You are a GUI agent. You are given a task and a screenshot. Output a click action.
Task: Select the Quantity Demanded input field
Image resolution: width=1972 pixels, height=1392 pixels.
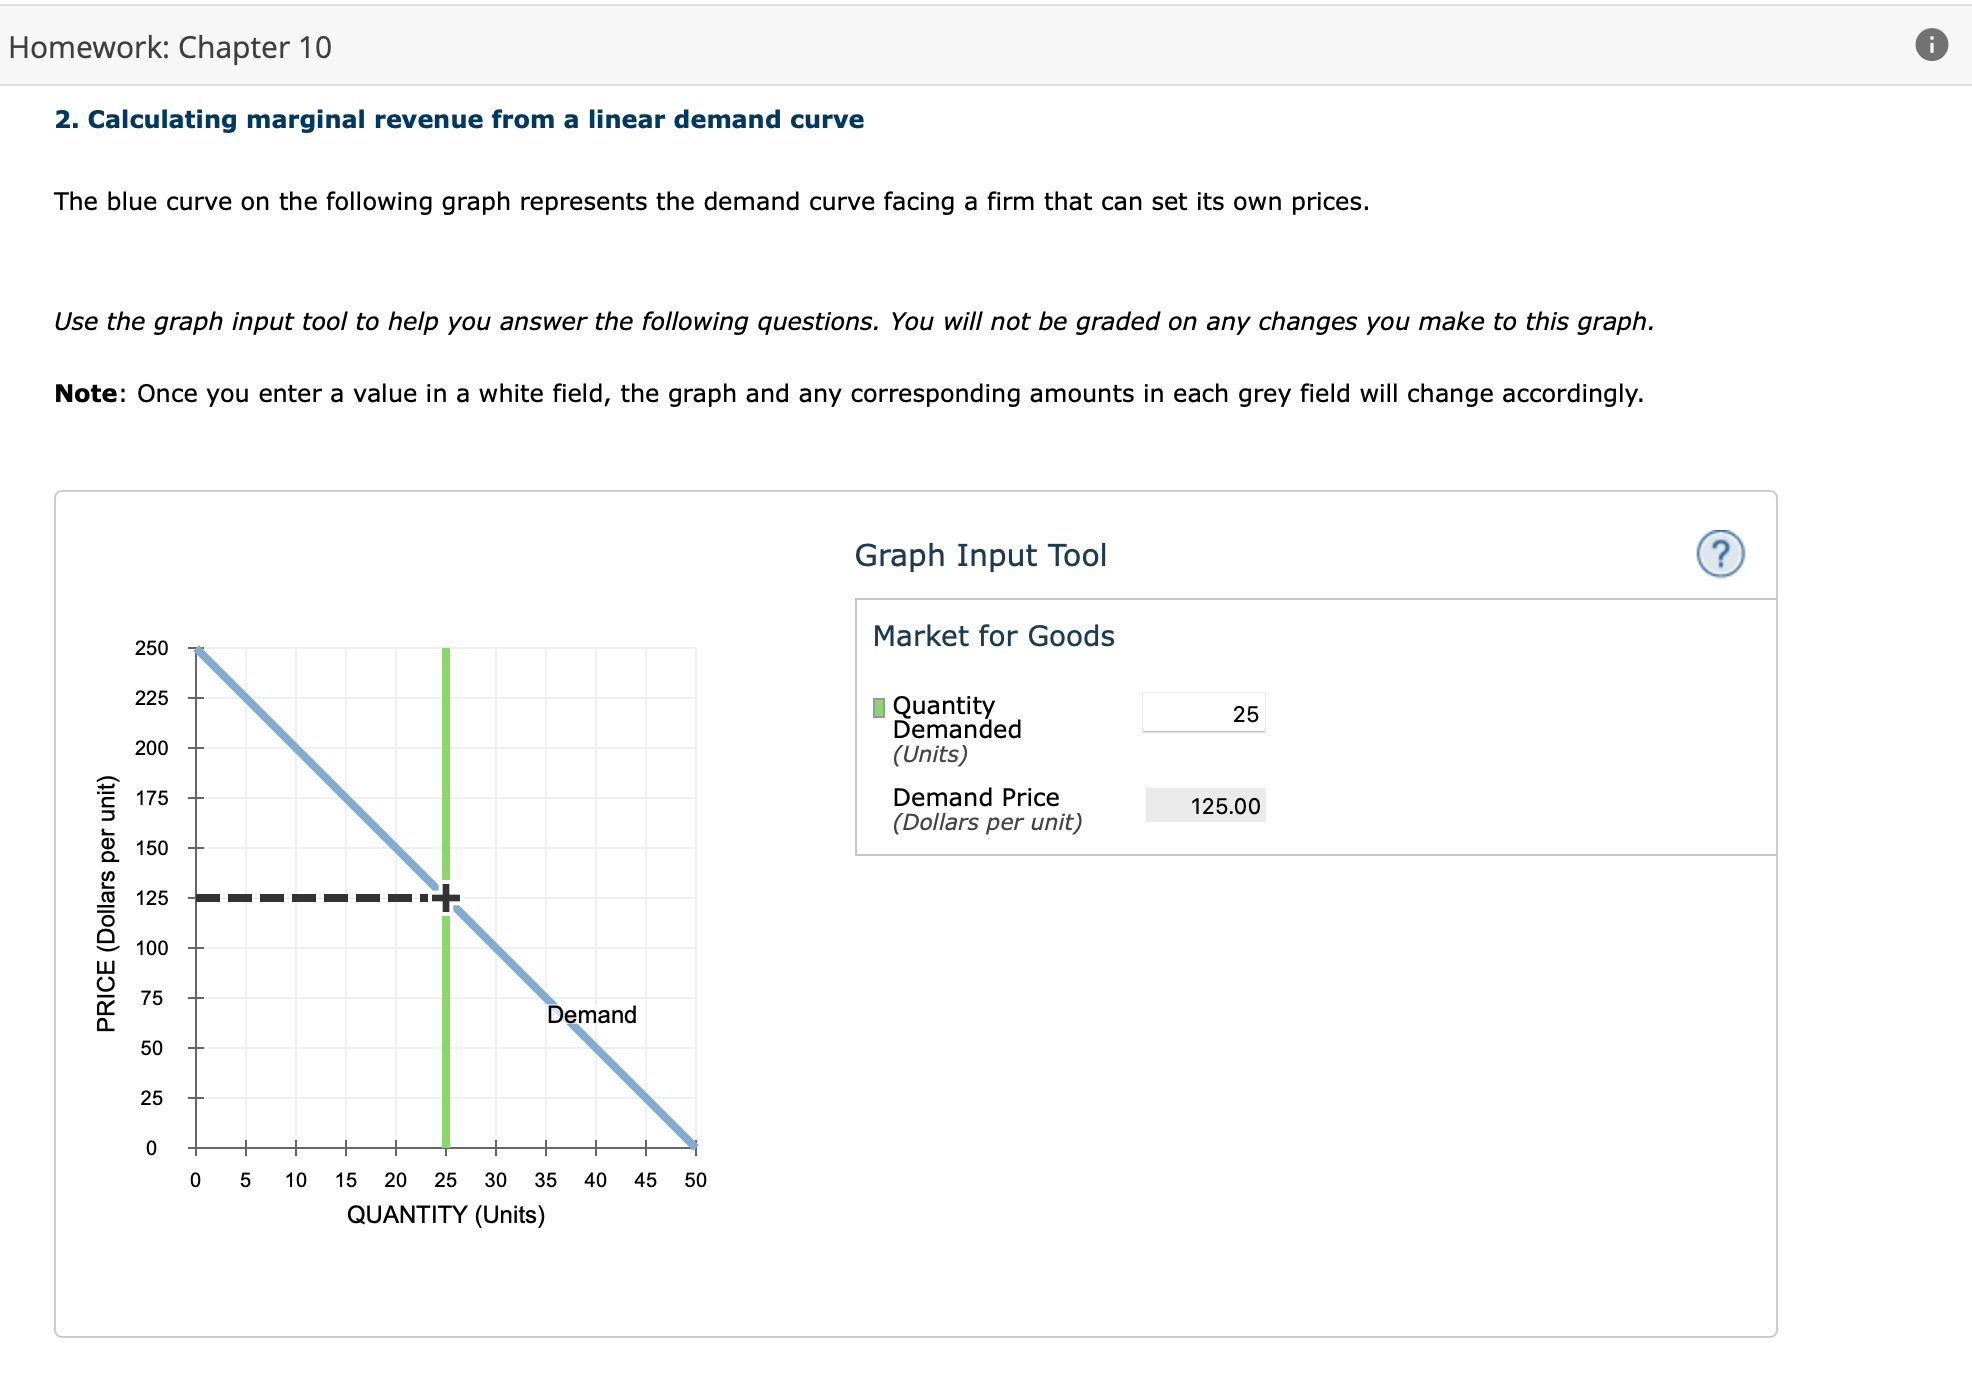[x=1203, y=711]
